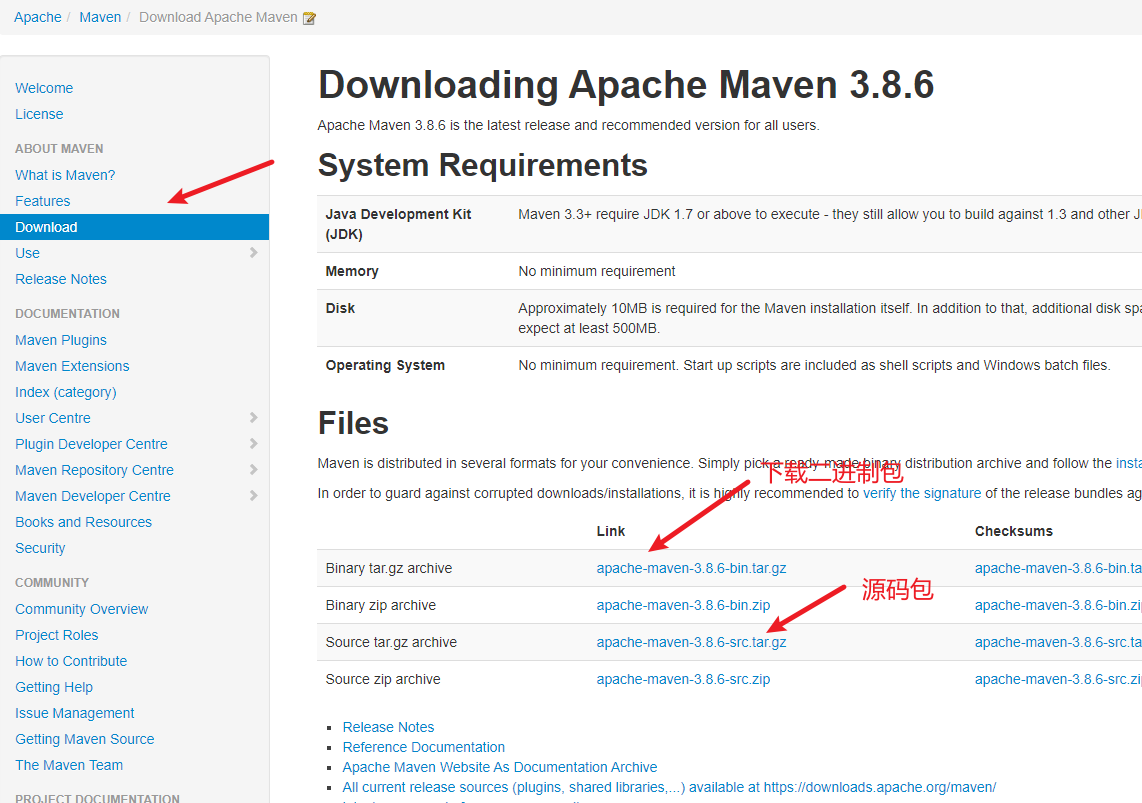Open the User Centre link
This screenshot has height=803, width=1142.
click(53, 419)
